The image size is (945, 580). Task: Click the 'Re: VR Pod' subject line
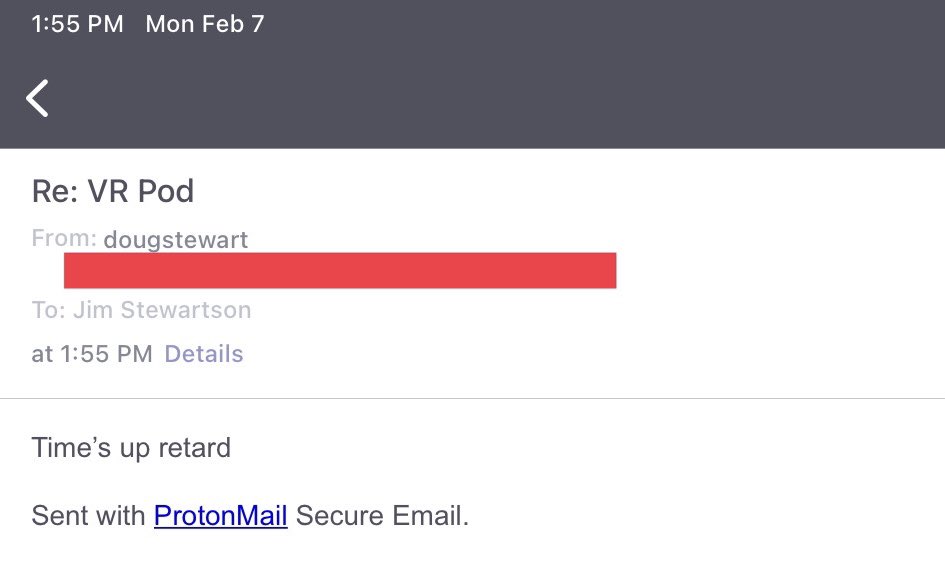tap(113, 191)
